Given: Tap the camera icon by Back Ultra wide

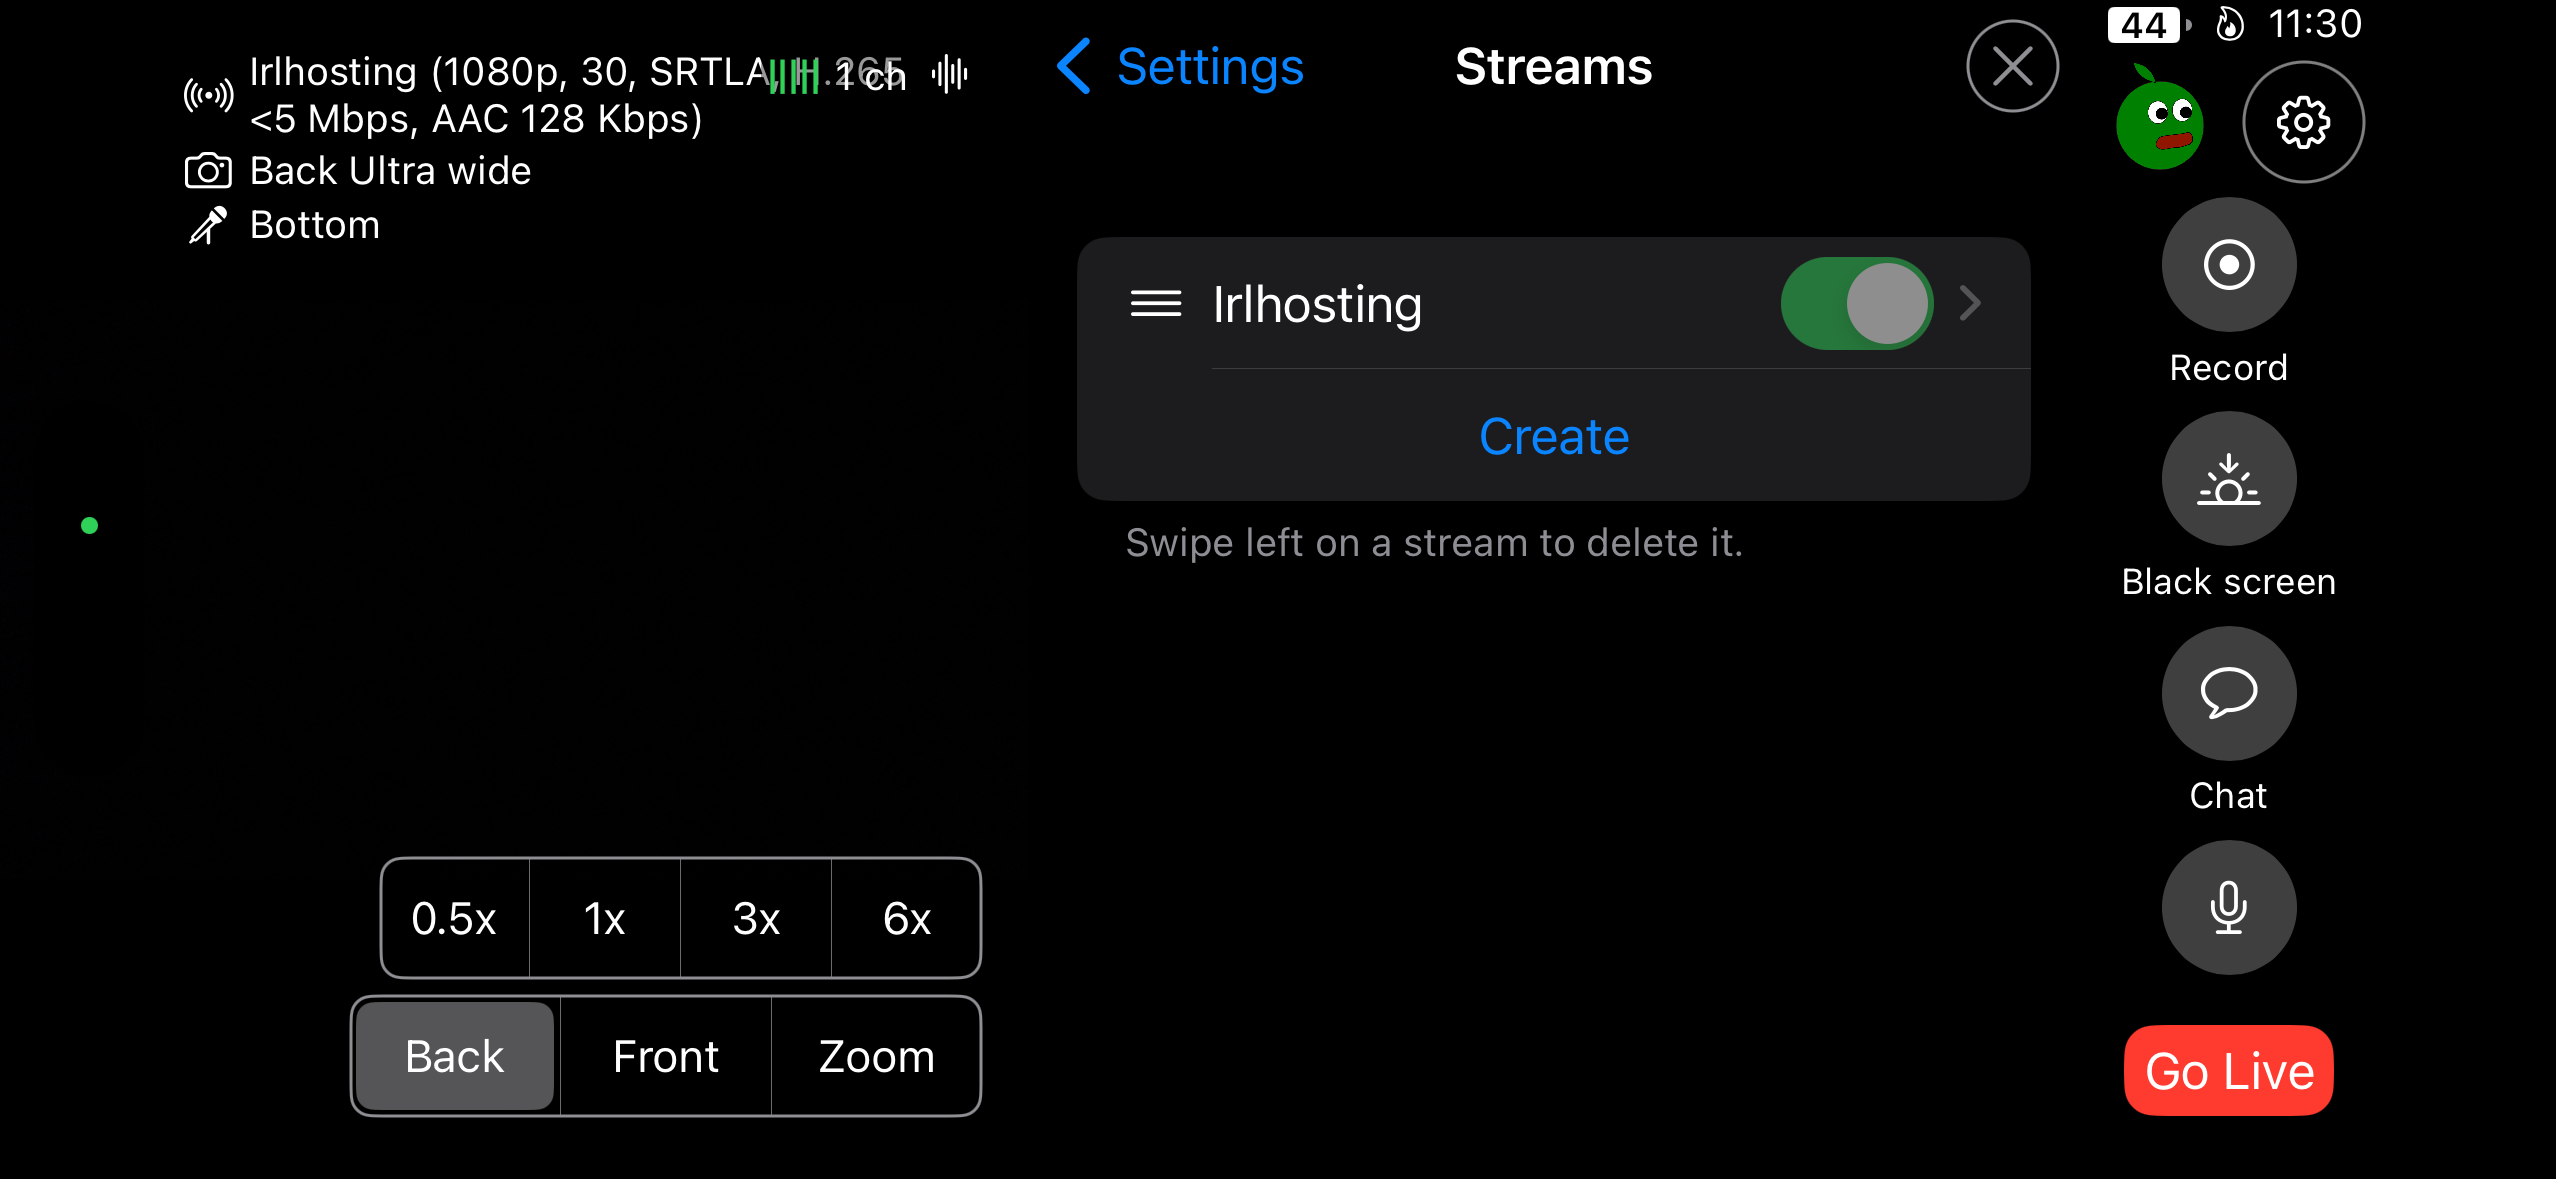Looking at the screenshot, I should [x=208, y=171].
